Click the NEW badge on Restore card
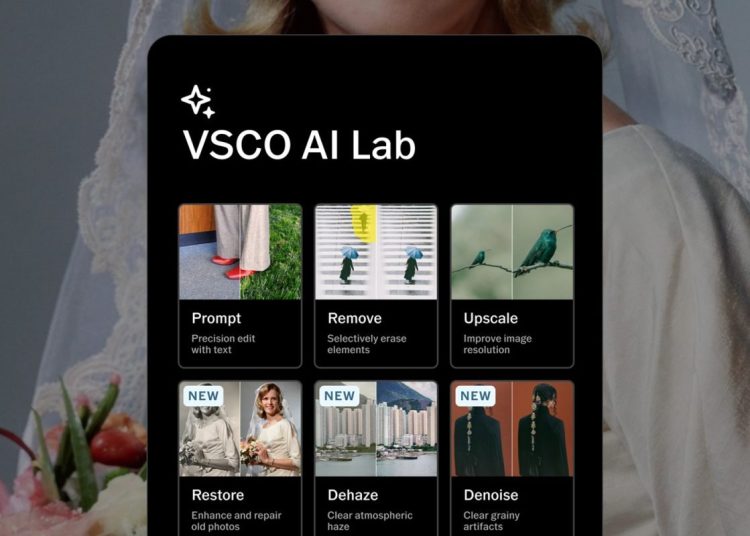 point(203,396)
